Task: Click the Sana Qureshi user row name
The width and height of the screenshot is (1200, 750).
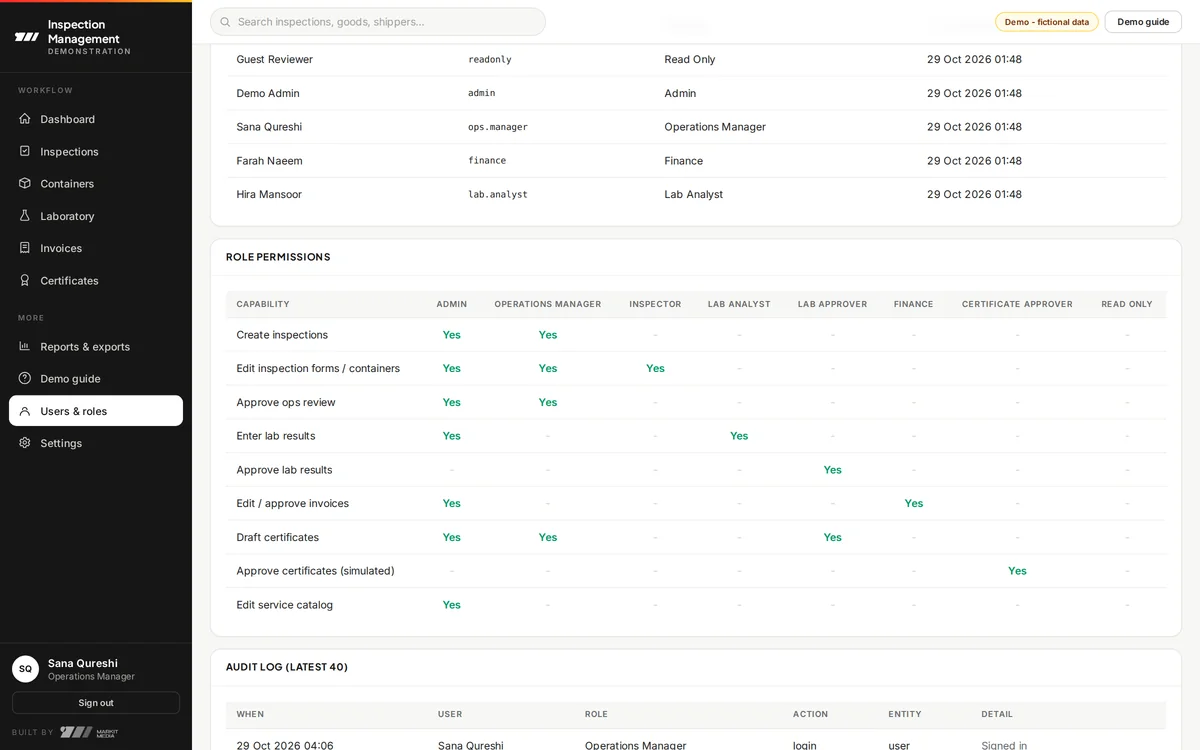Action: [x=269, y=127]
